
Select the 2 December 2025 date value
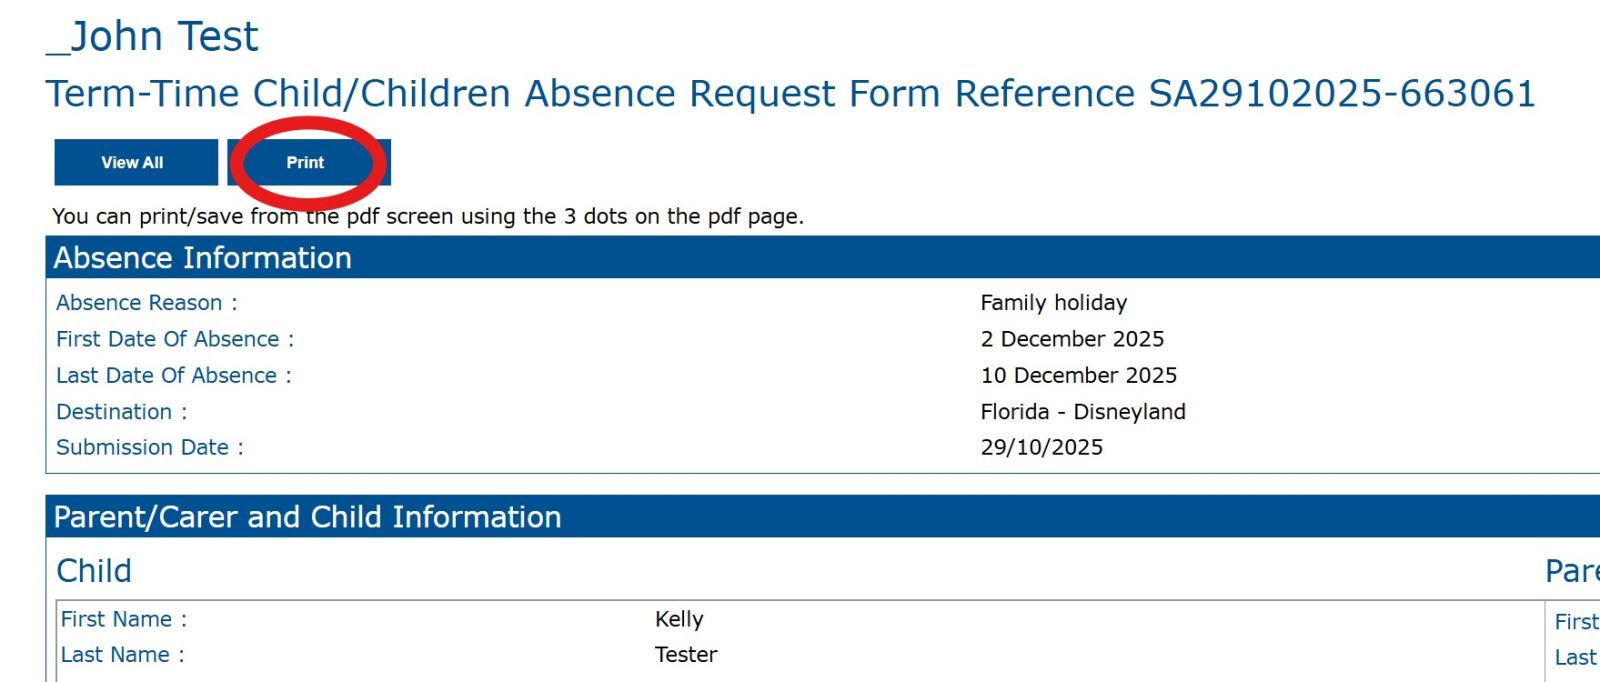[1072, 339]
